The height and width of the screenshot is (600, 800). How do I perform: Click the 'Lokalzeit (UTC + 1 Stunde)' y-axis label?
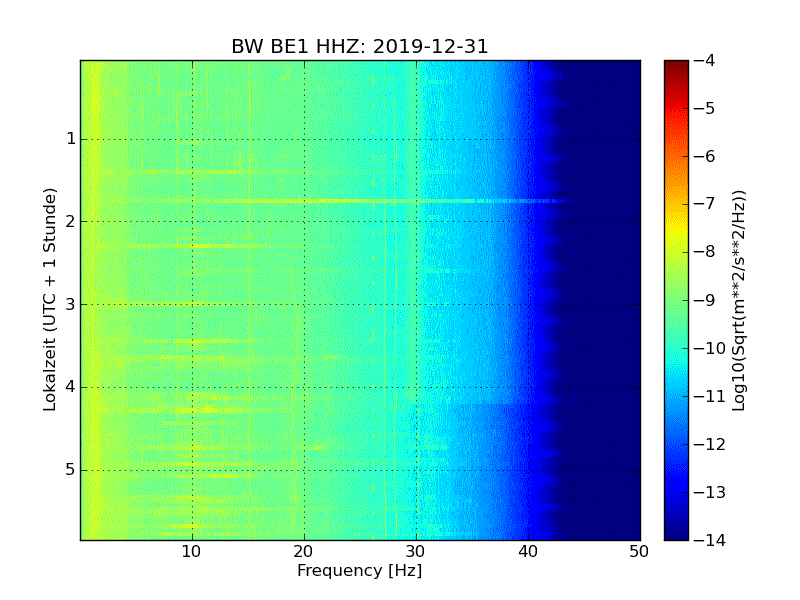pos(49,299)
